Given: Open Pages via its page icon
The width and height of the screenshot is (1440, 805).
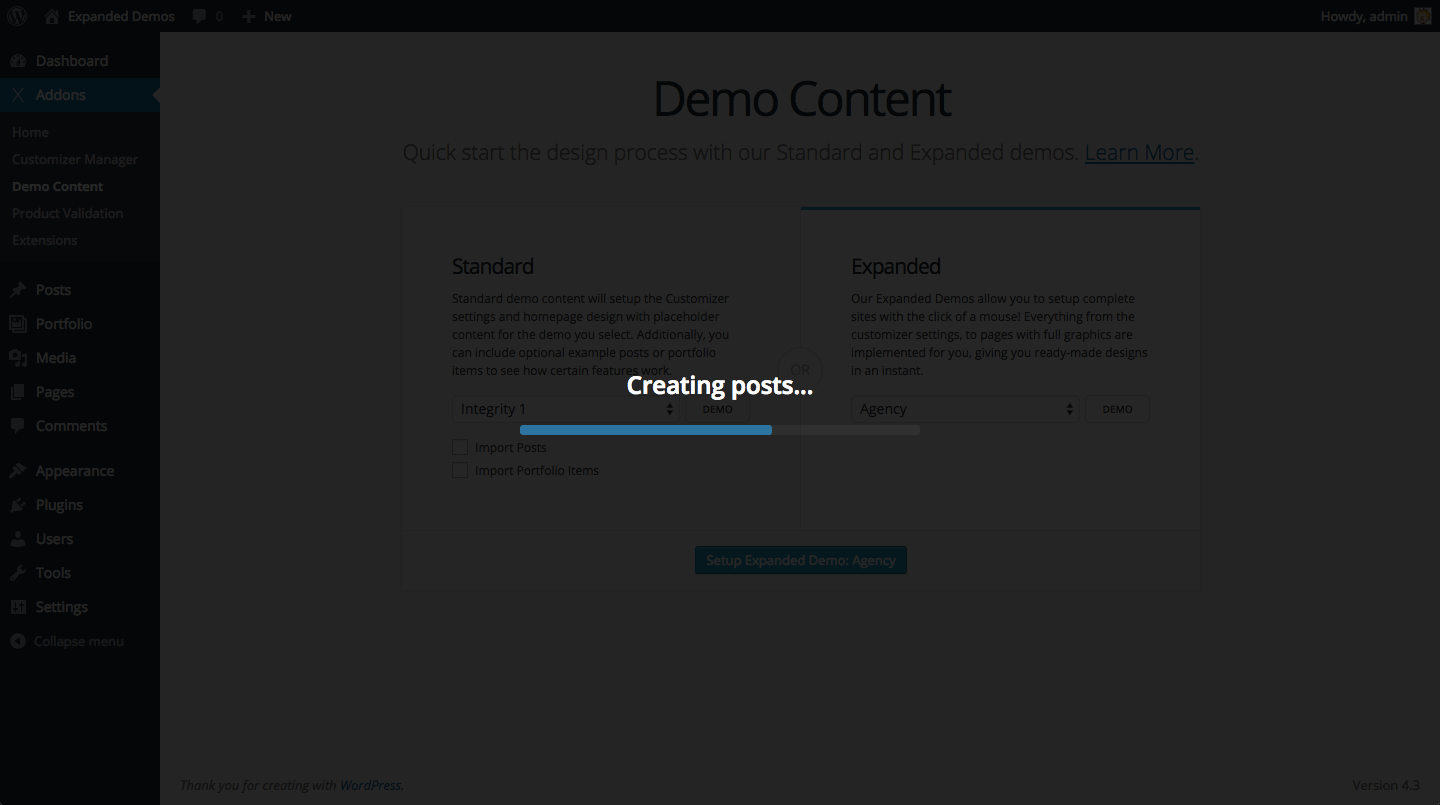Looking at the screenshot, I should click(x=18, y=391).
